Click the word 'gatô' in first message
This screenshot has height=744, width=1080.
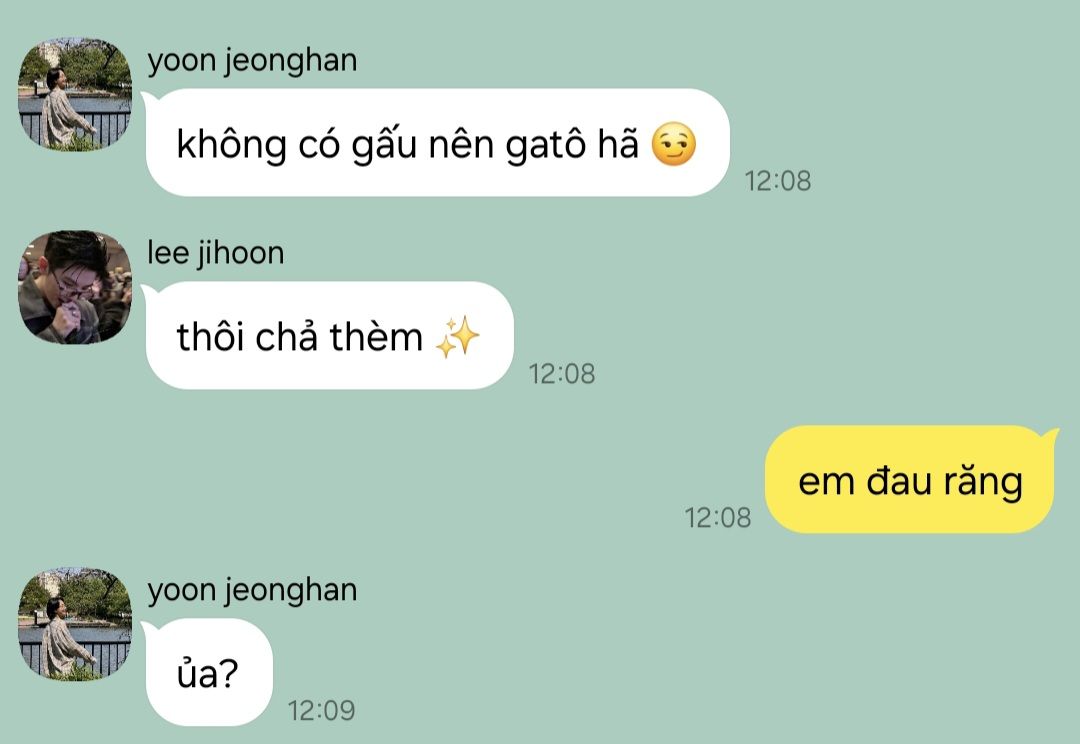click(545, 145)
